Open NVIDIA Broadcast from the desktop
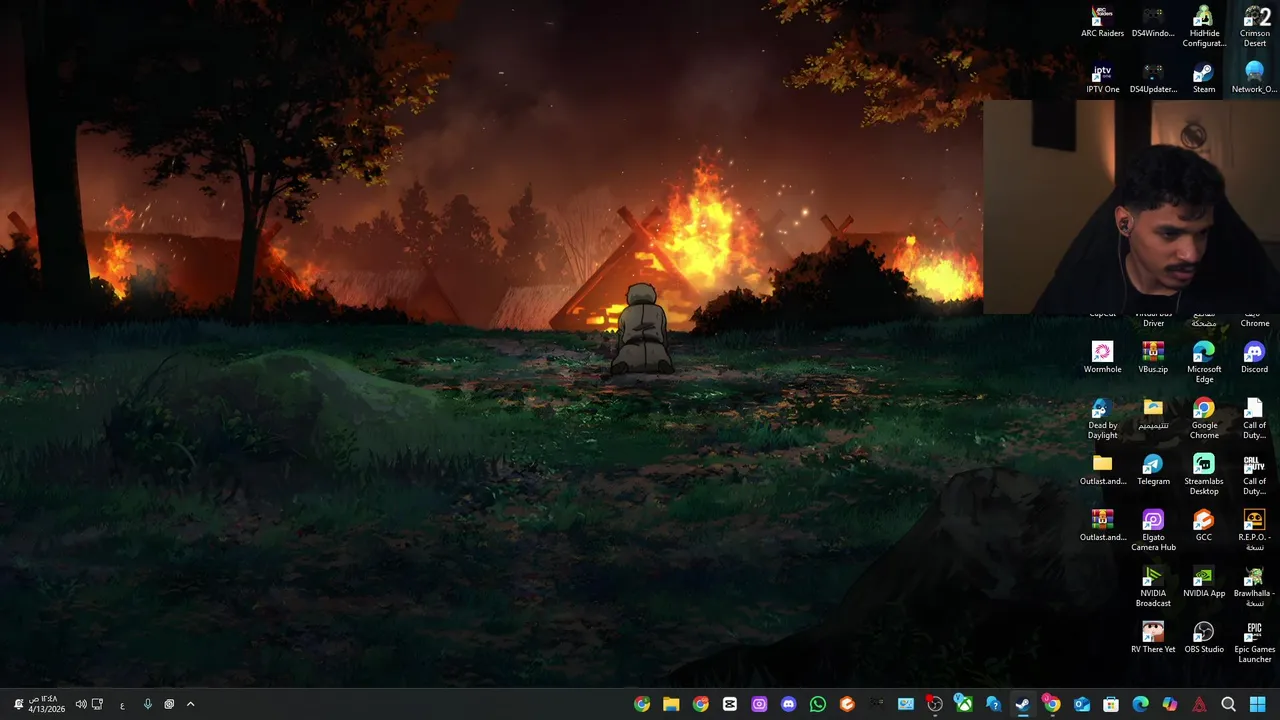The image size is (1280, 720). tap(1153, 587)
